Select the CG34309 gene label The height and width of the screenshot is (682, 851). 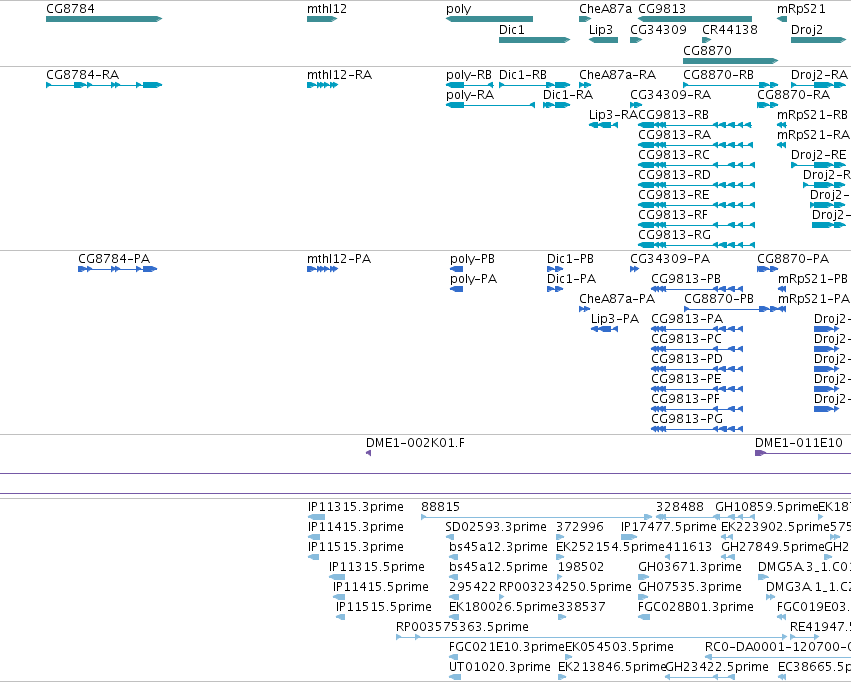coord(658,29)
